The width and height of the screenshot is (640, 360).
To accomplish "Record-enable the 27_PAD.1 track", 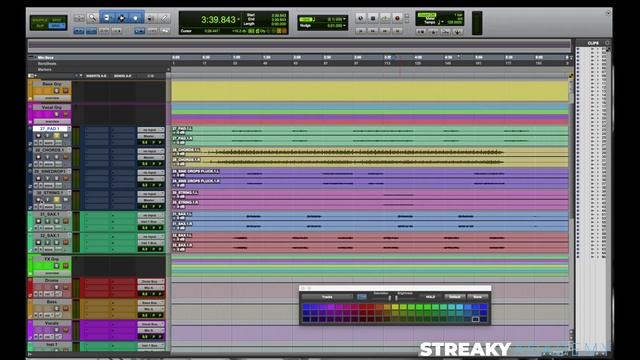I will (x=38, y=136).
